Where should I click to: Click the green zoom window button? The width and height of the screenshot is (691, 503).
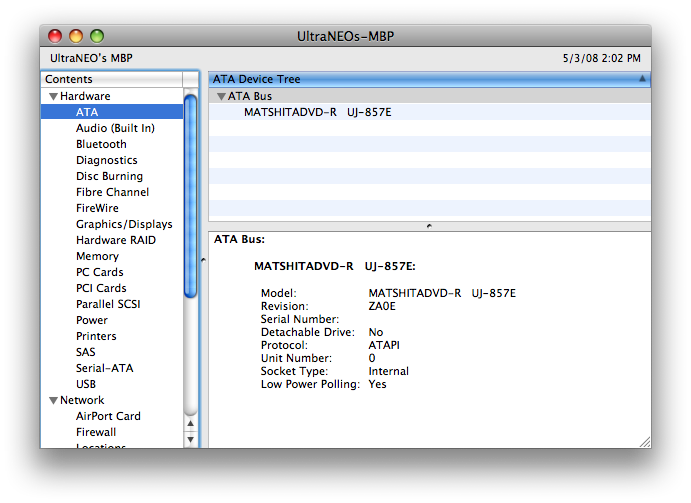pyautogui.click(x=97, y=36)
